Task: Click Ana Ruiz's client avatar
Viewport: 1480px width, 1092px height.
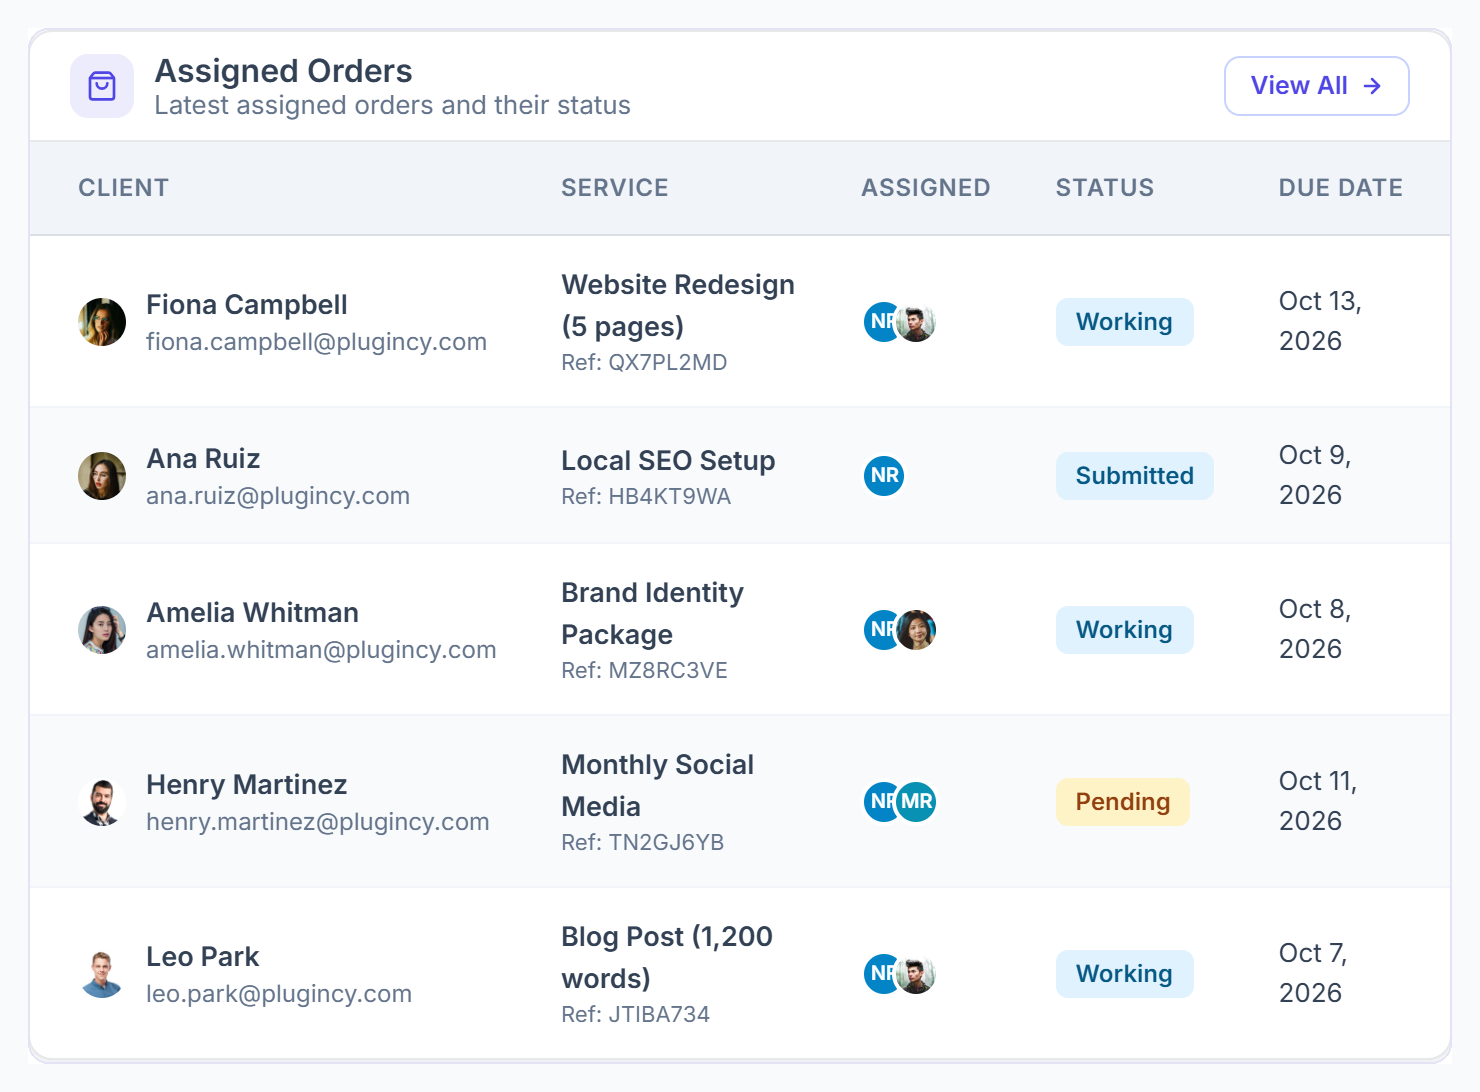Action: (x=102, y=476)
